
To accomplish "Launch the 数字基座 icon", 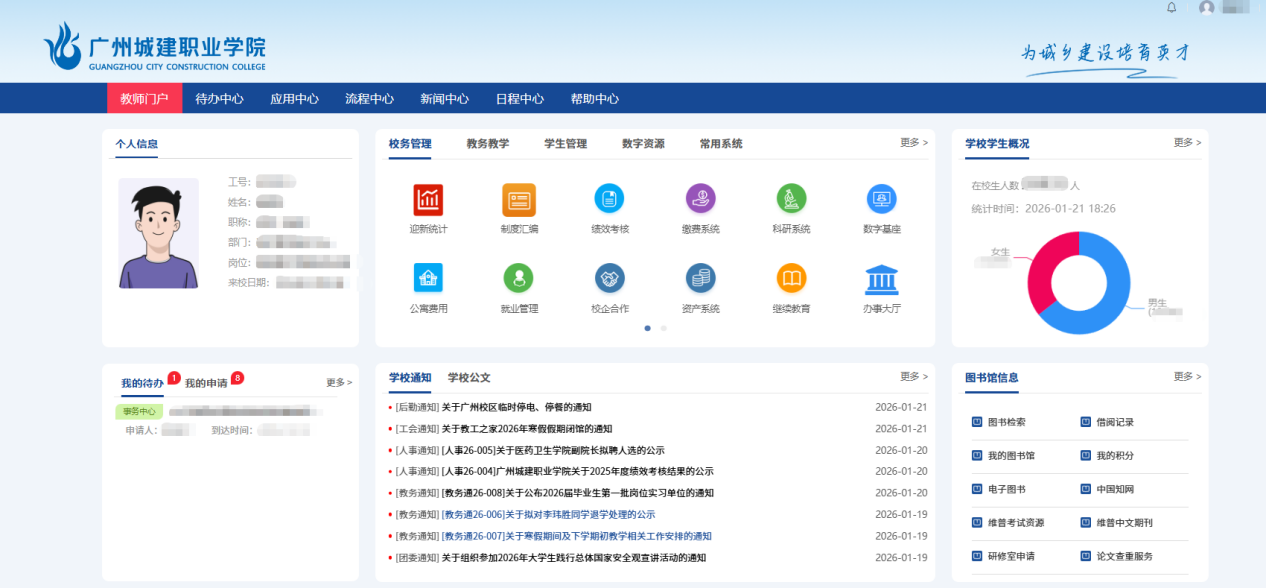I will coord(881,199).
